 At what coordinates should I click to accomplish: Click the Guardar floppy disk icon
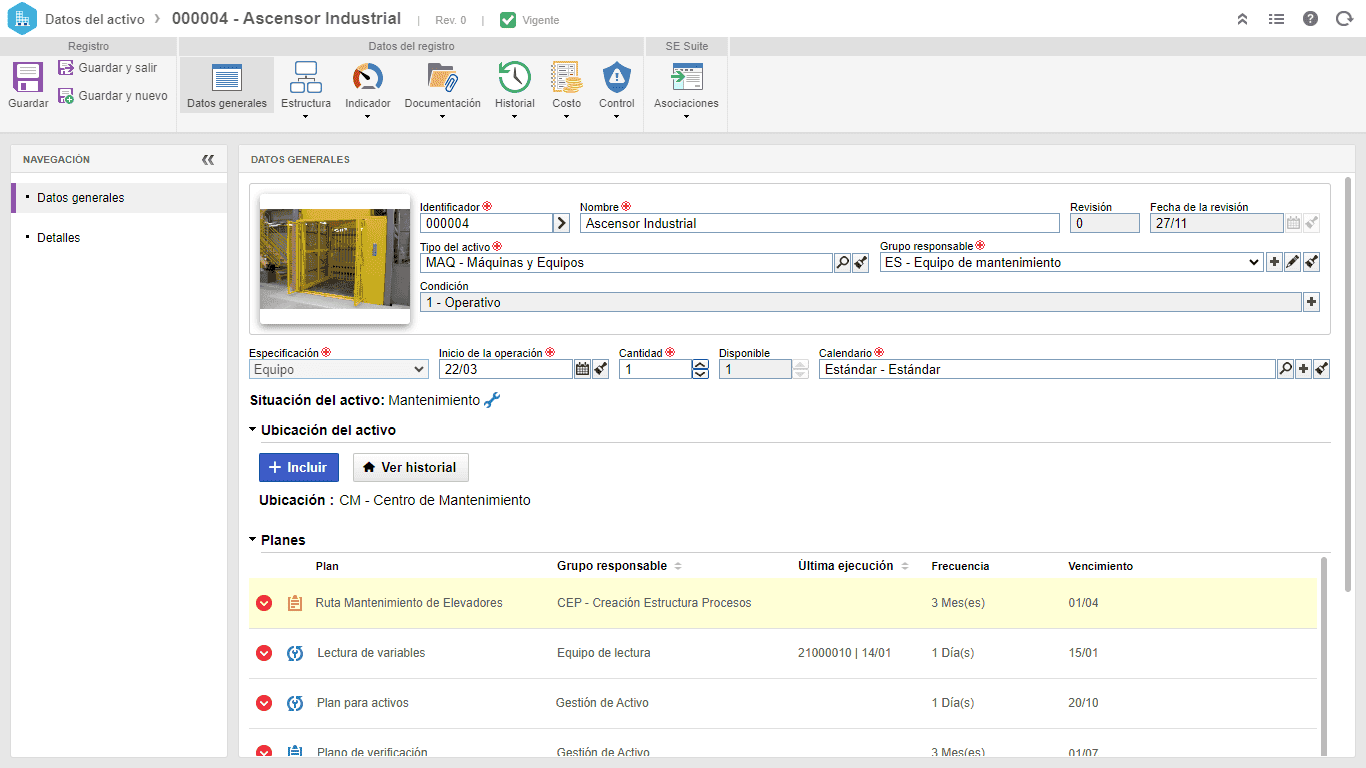27,78
